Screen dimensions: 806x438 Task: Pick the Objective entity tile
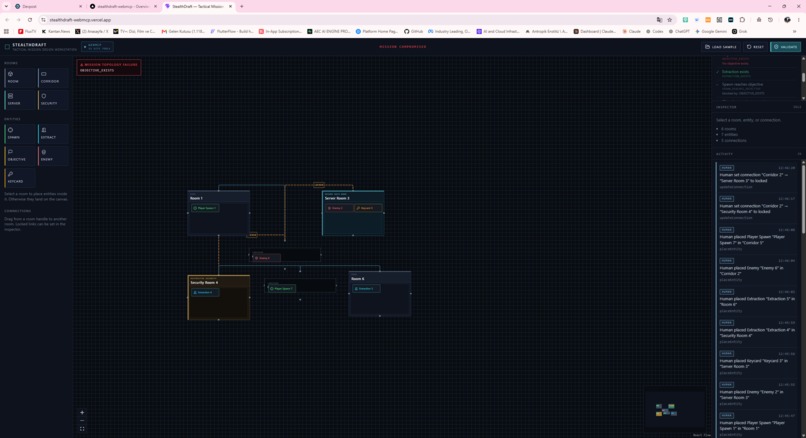click(x=20, y=156)
